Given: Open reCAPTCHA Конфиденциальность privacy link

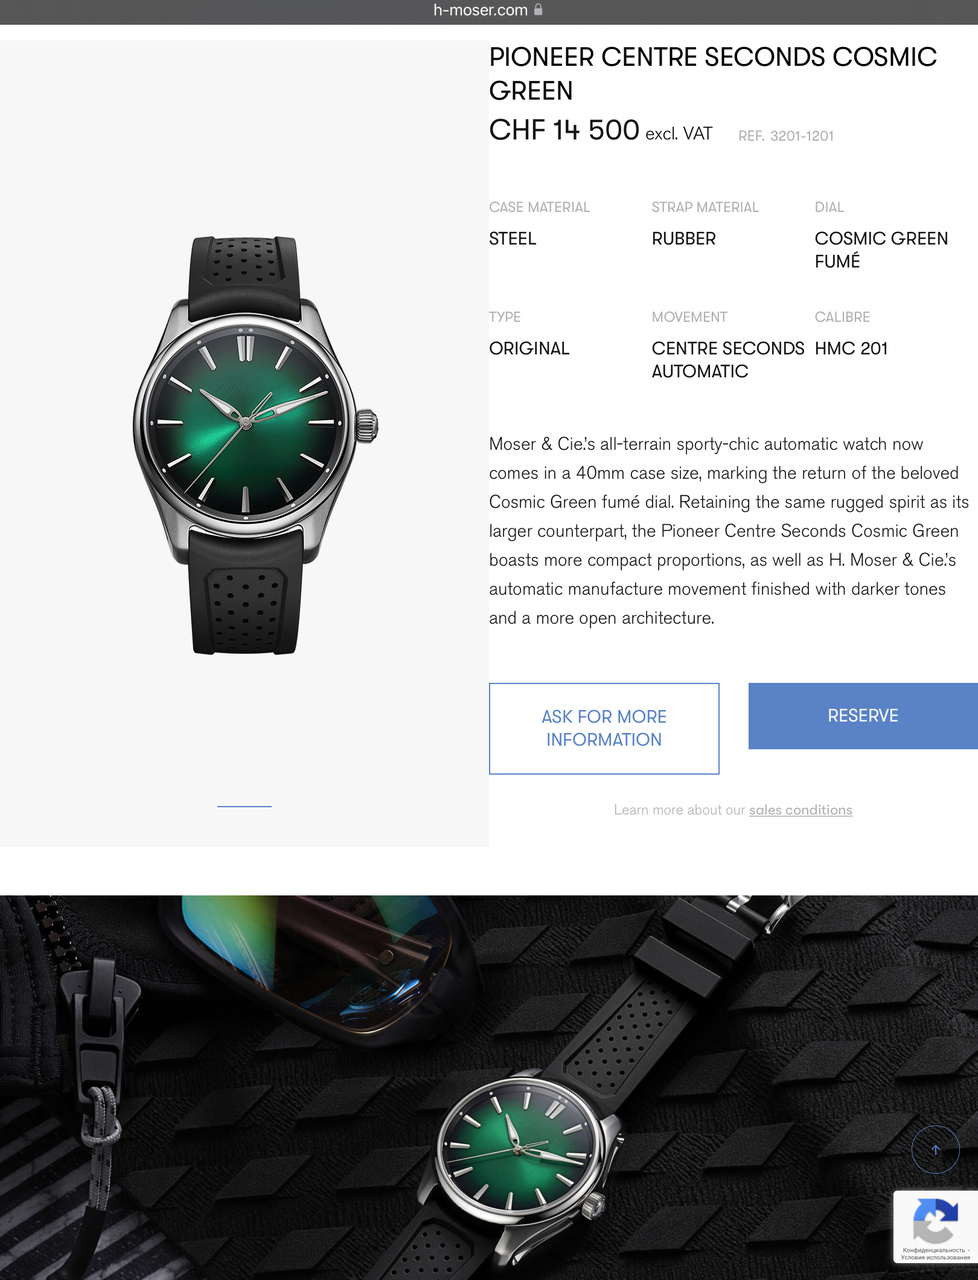Looking at the screenshot, I should (x=933, y=1250).
